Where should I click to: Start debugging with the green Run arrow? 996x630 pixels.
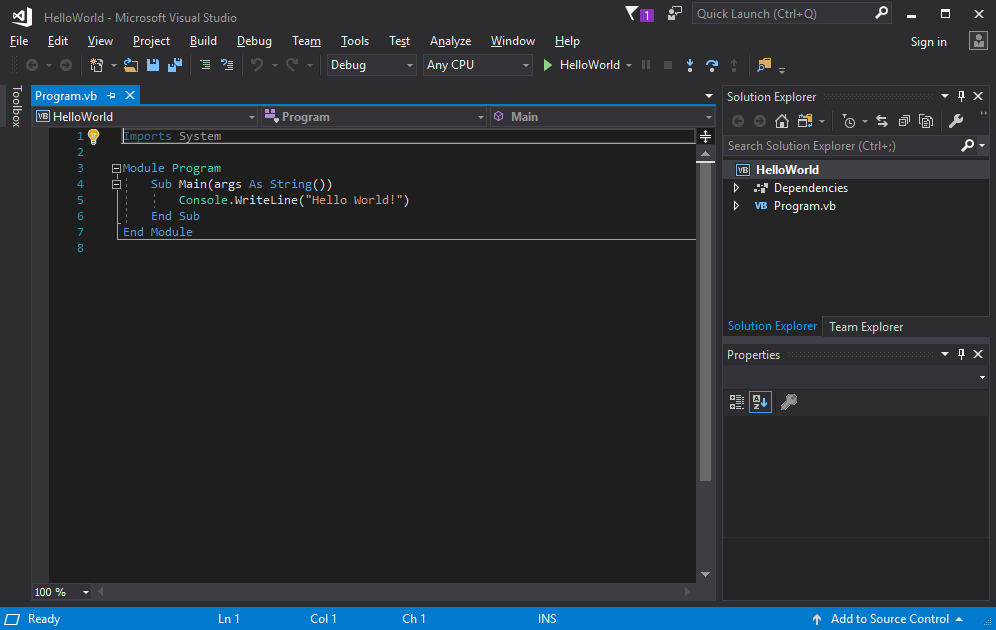tap(546, 64)
